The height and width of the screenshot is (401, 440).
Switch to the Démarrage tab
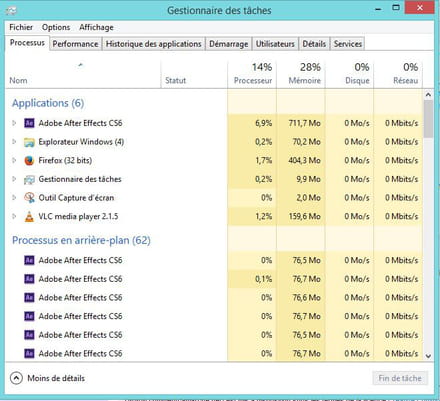click(x=228, y=44)
